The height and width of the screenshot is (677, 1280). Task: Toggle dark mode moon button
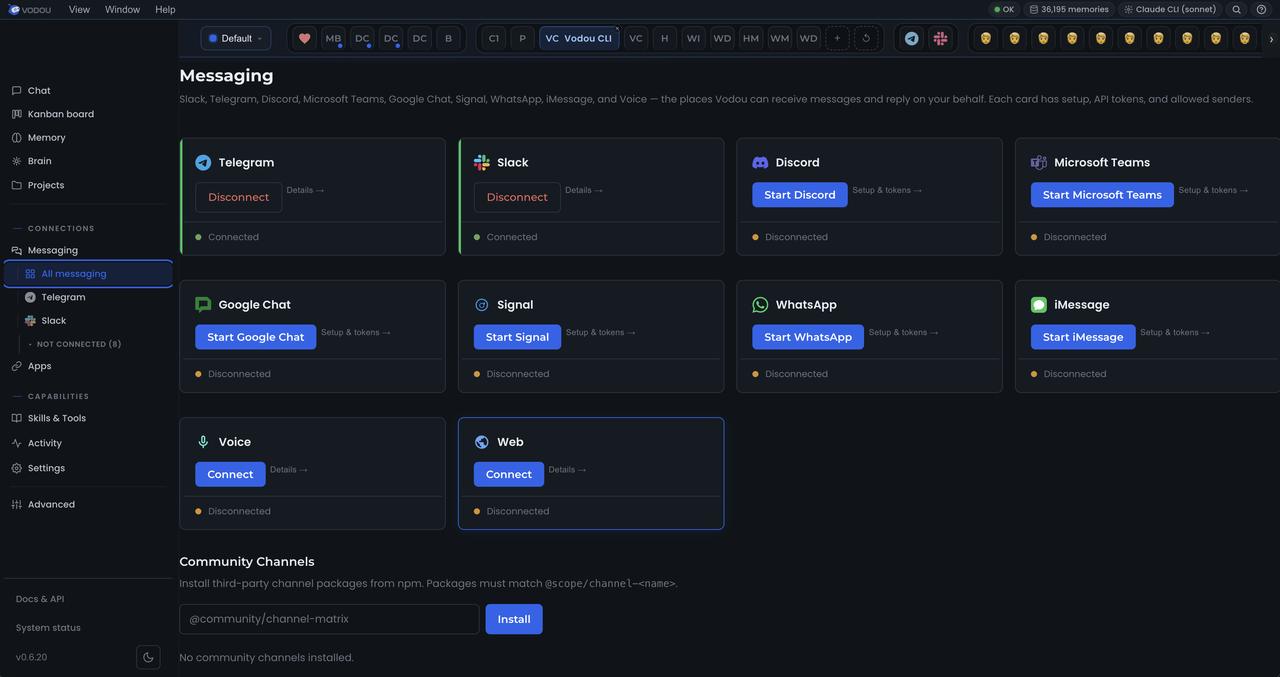point(148,657)
